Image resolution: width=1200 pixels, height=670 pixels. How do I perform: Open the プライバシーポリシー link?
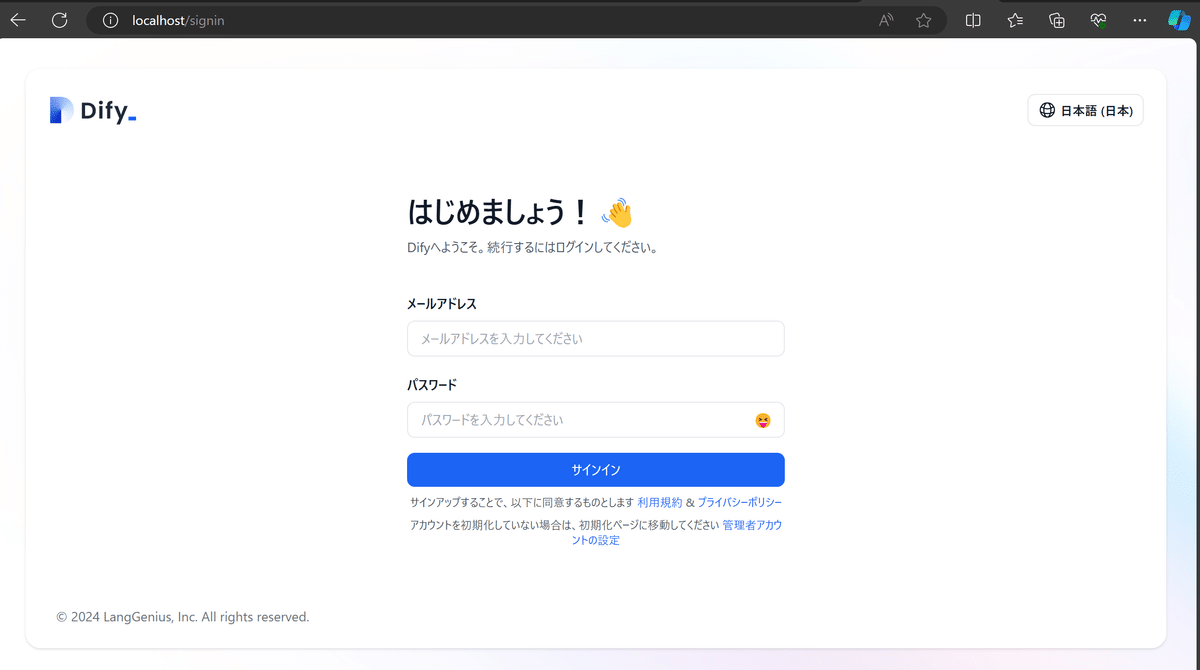click(739, 502)
